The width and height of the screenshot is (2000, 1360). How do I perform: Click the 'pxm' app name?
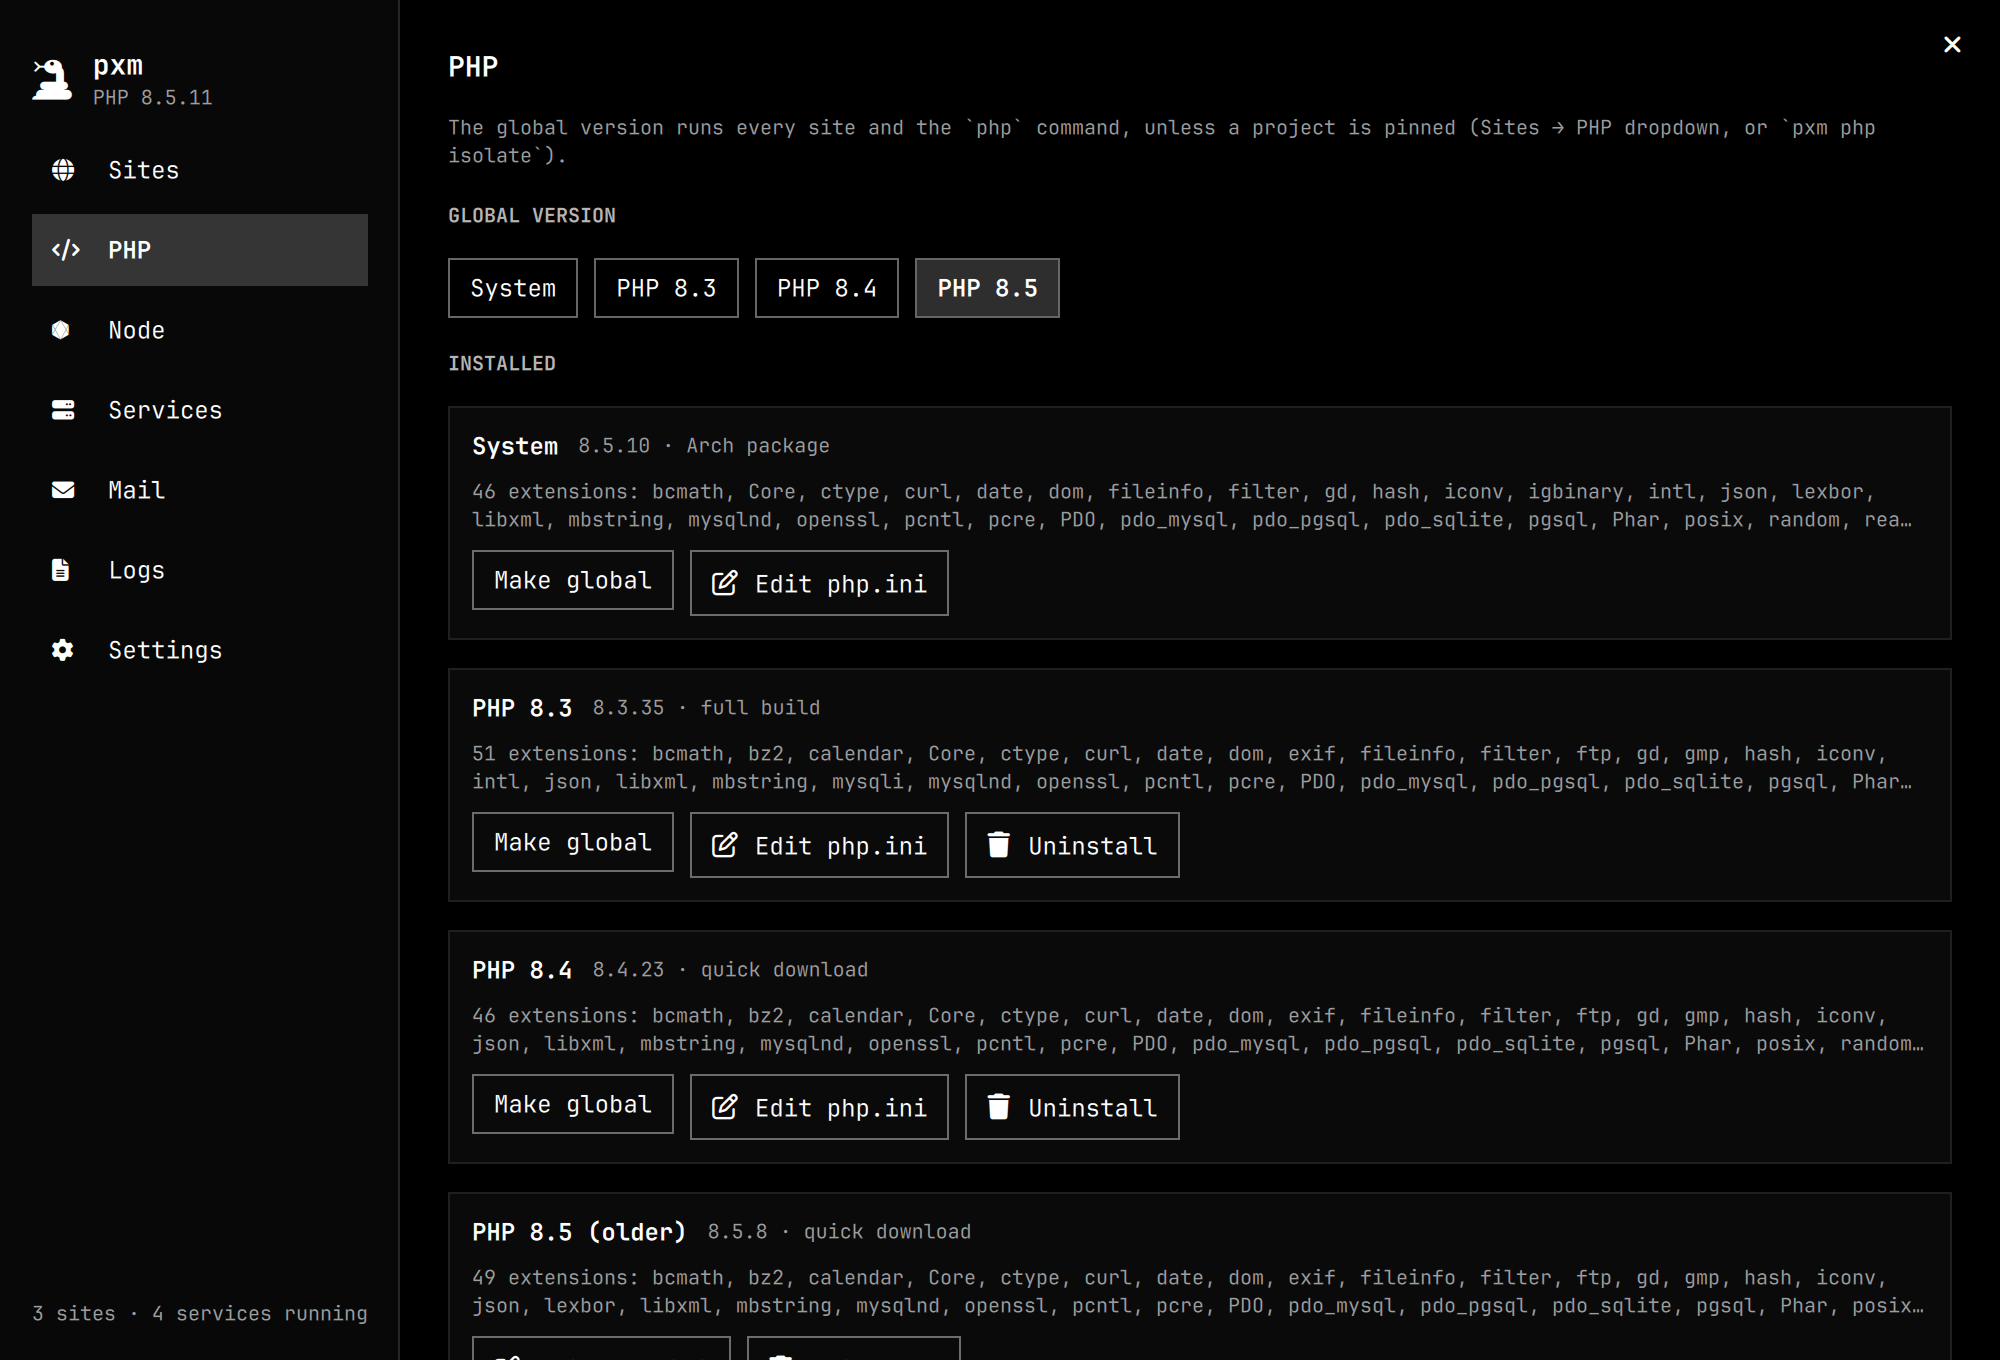tap(118, 66)
